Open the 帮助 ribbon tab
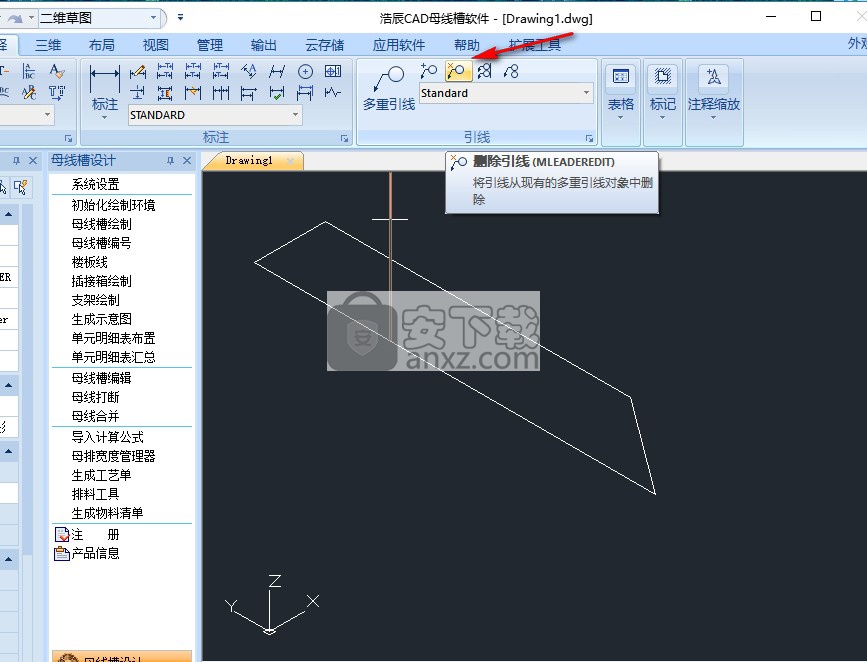Screen dimensions: 867x662 pyautogui.click(x=467, y=45)
